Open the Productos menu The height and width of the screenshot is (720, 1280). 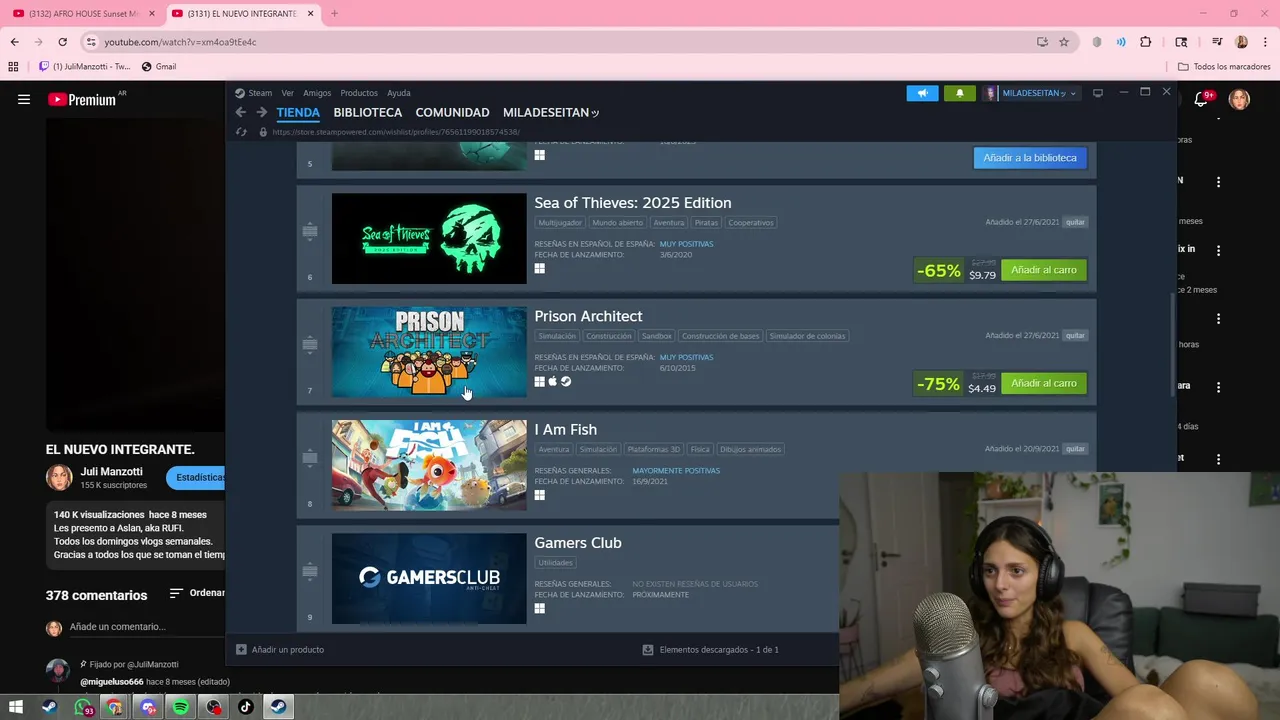coord(359,93)
